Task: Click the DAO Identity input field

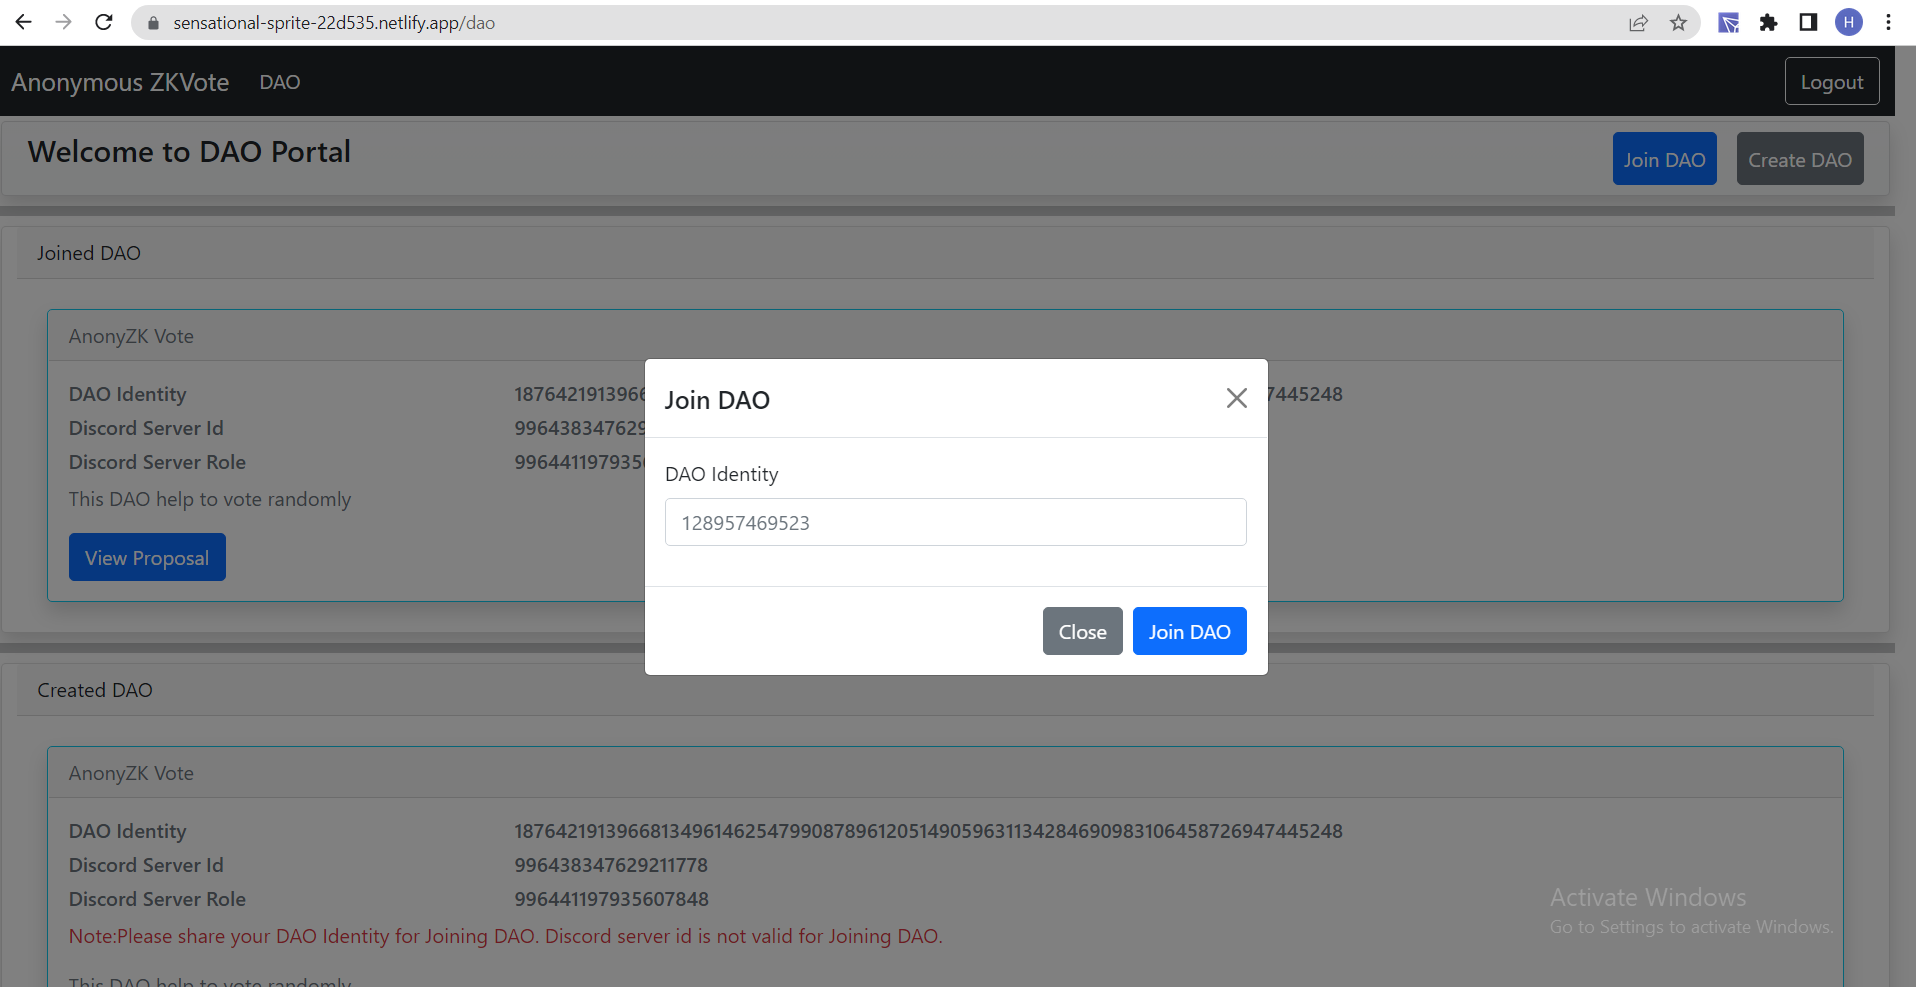Action: coord(955,522)
